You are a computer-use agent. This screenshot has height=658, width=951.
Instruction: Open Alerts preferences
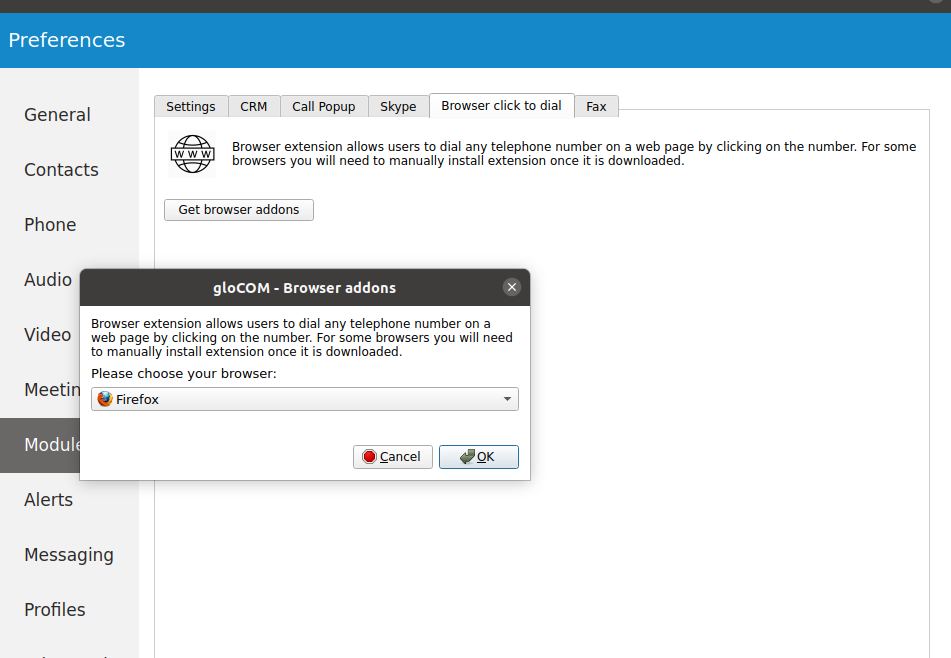[49, 500]
